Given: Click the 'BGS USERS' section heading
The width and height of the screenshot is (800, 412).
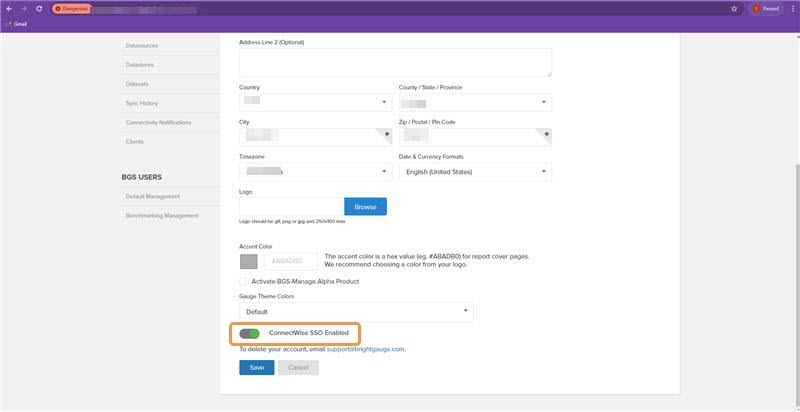Looking at the screenshot, I should click(x=142, y=177).
